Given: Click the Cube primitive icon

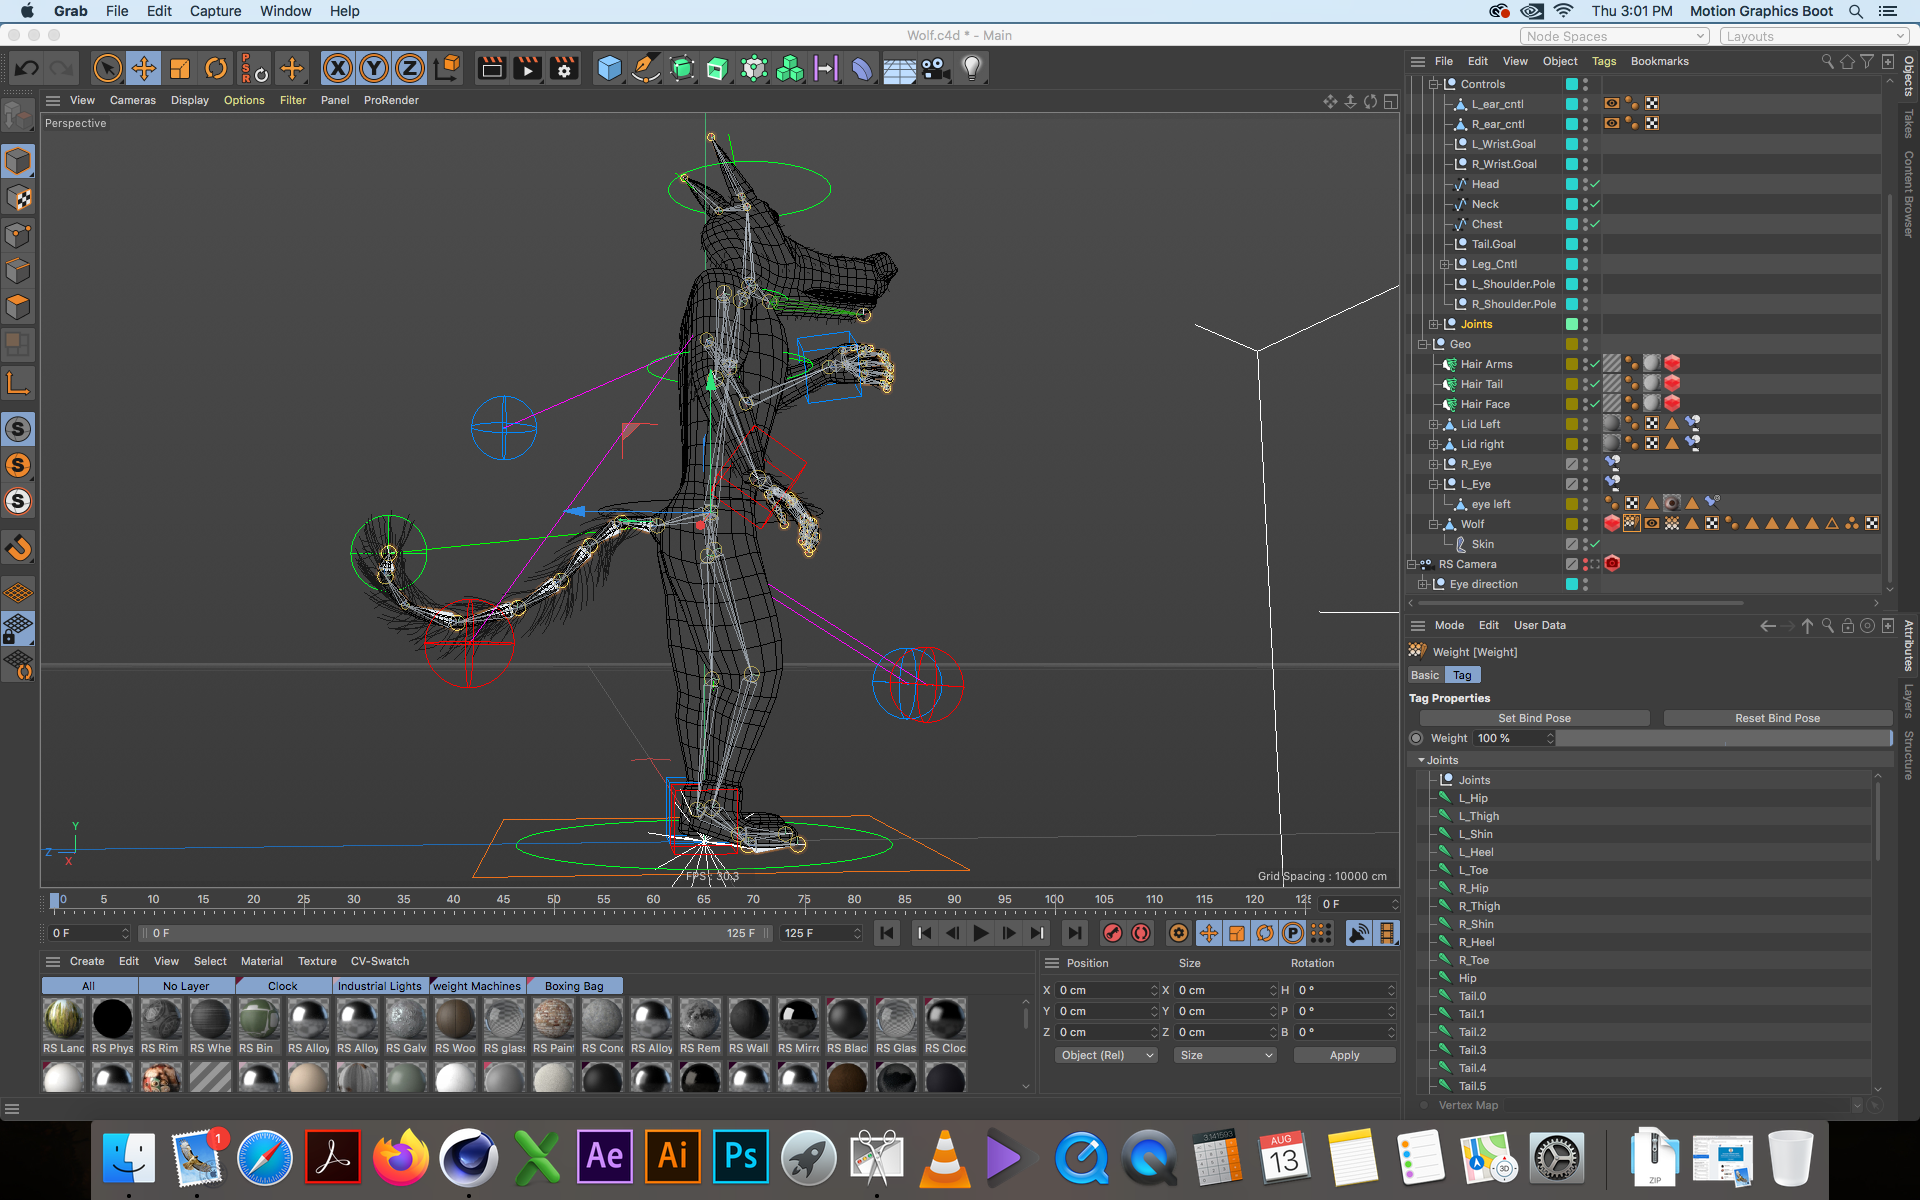Looking at the screenshot, I should (x=609, y=68).
